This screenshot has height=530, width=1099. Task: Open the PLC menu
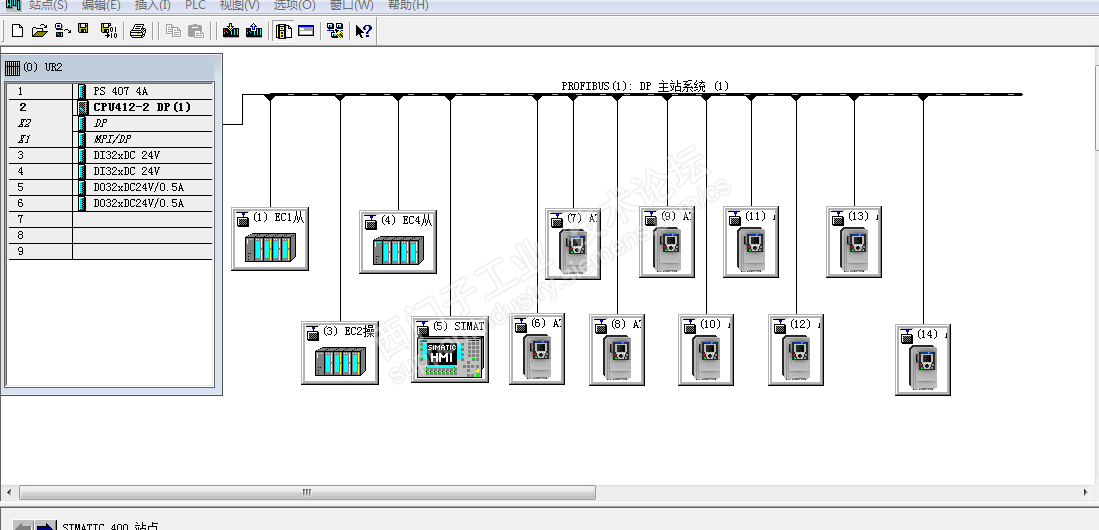pyautogui.click(x=196, y=6)
